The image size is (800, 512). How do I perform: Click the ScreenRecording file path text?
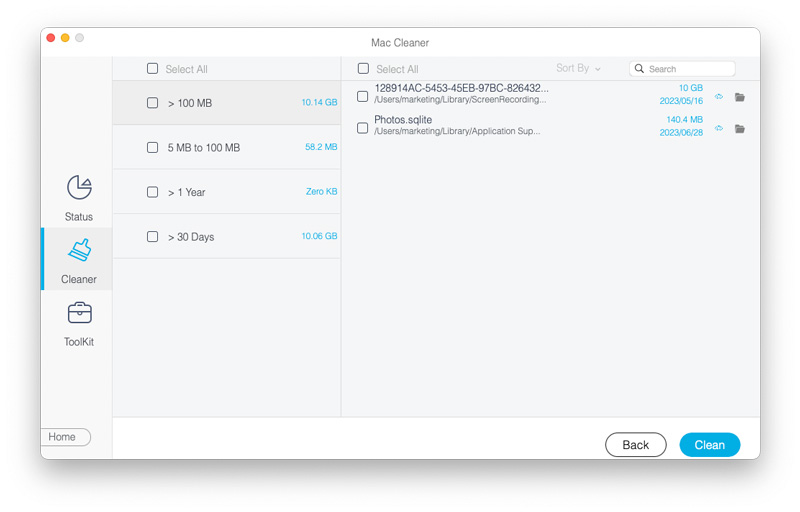(460, 99)
